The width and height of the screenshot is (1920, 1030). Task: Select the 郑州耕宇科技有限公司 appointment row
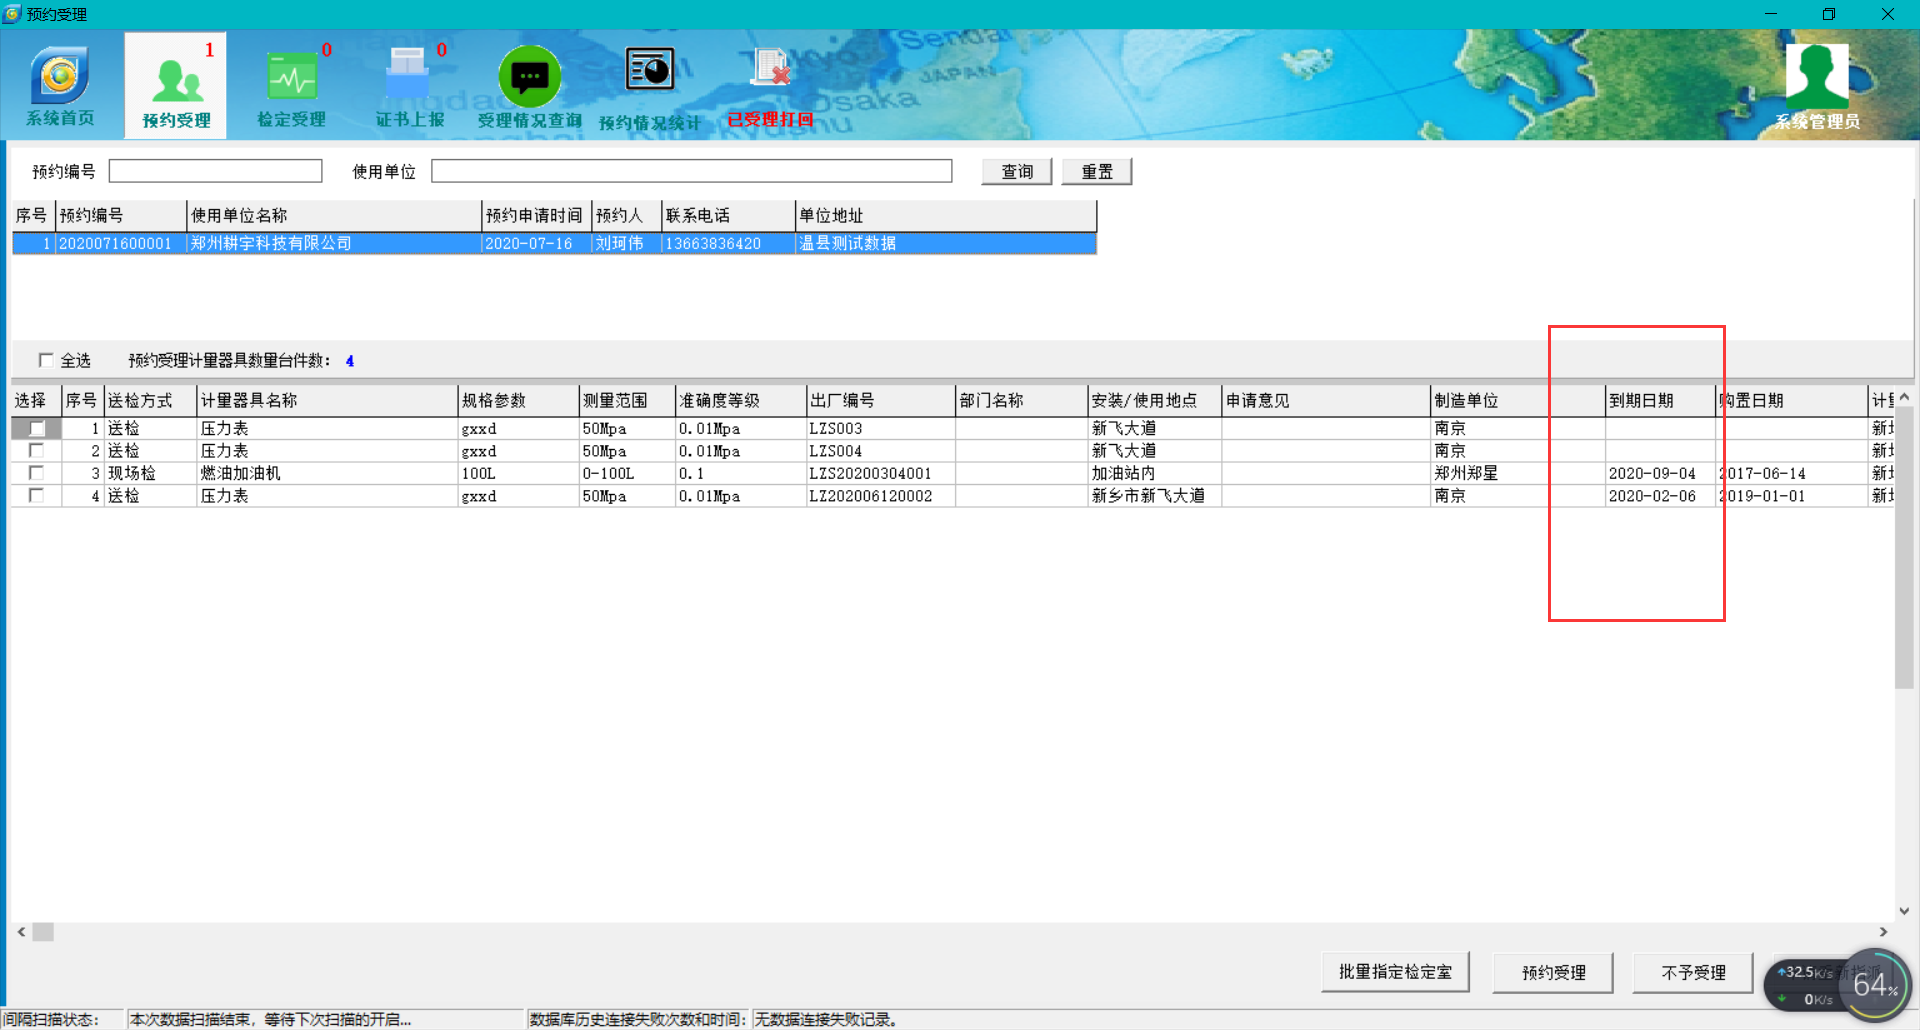click(270, 244)
